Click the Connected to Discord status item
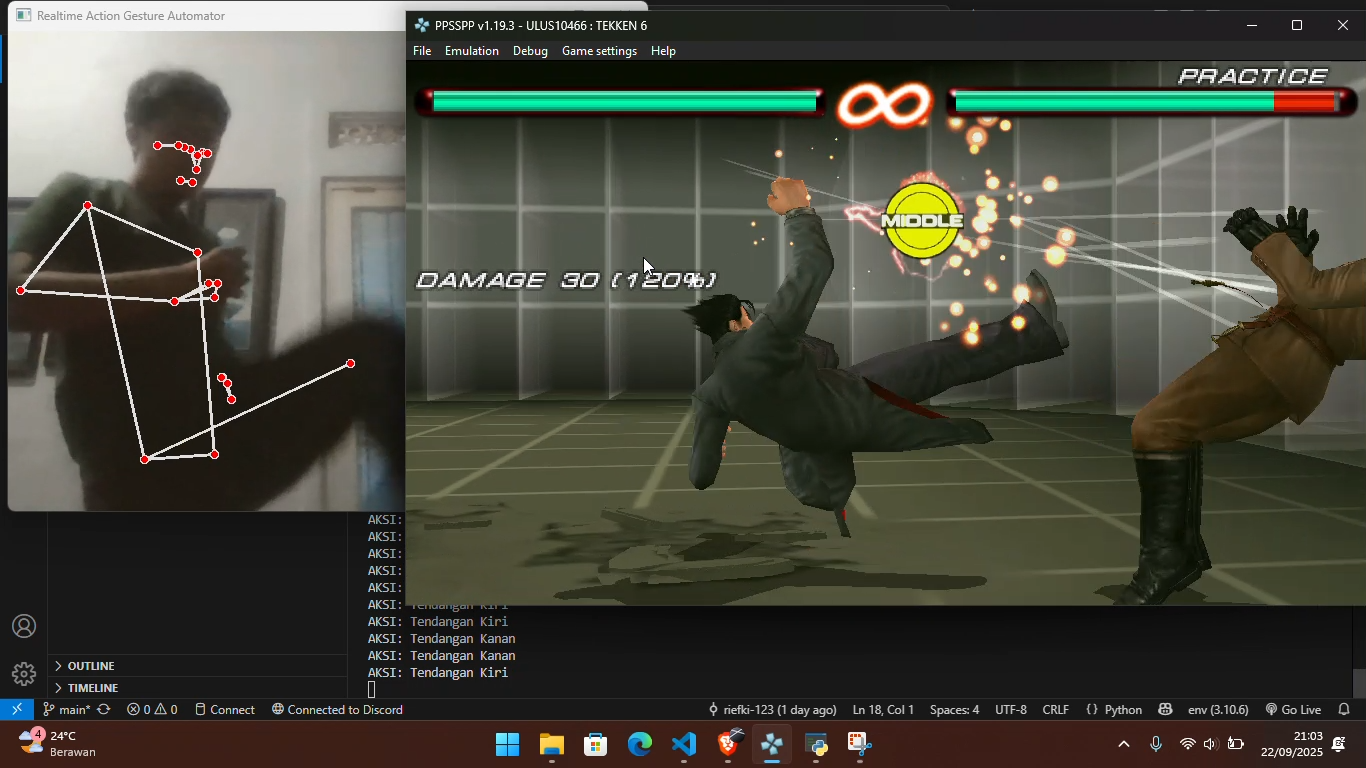This screenshot has height=768, width=1366. point(337,710)
